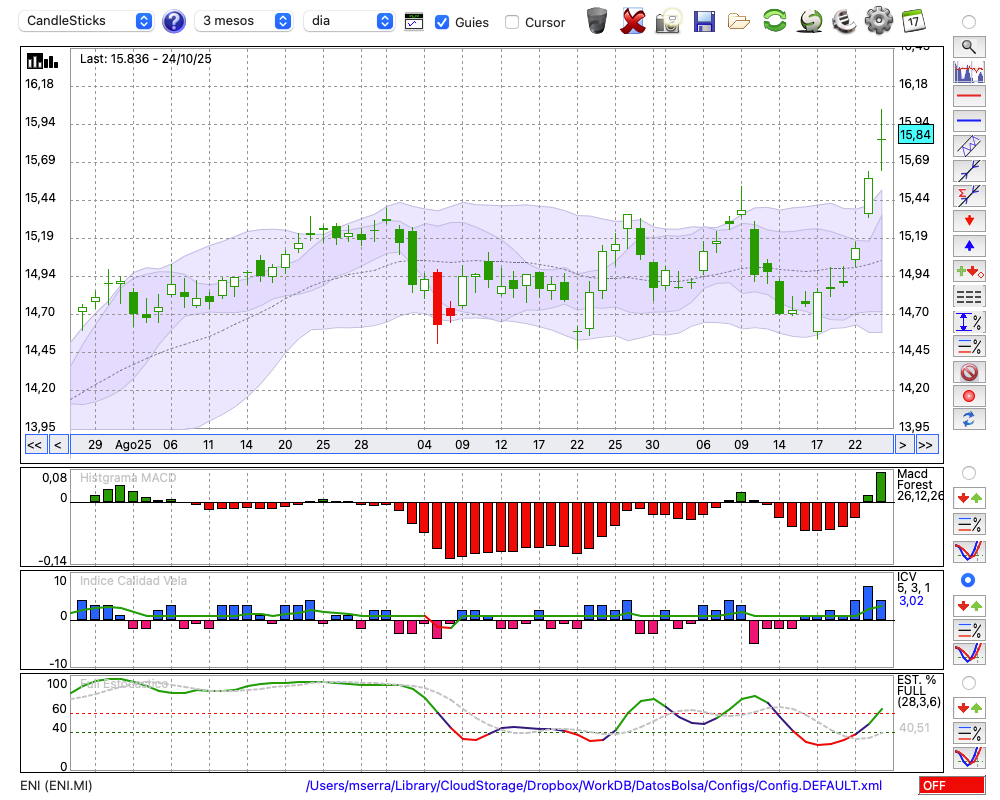1000x800 pixels.
Task: Click the Config.DEFAULT.xml file path link
Action: (x=594, y=786)
